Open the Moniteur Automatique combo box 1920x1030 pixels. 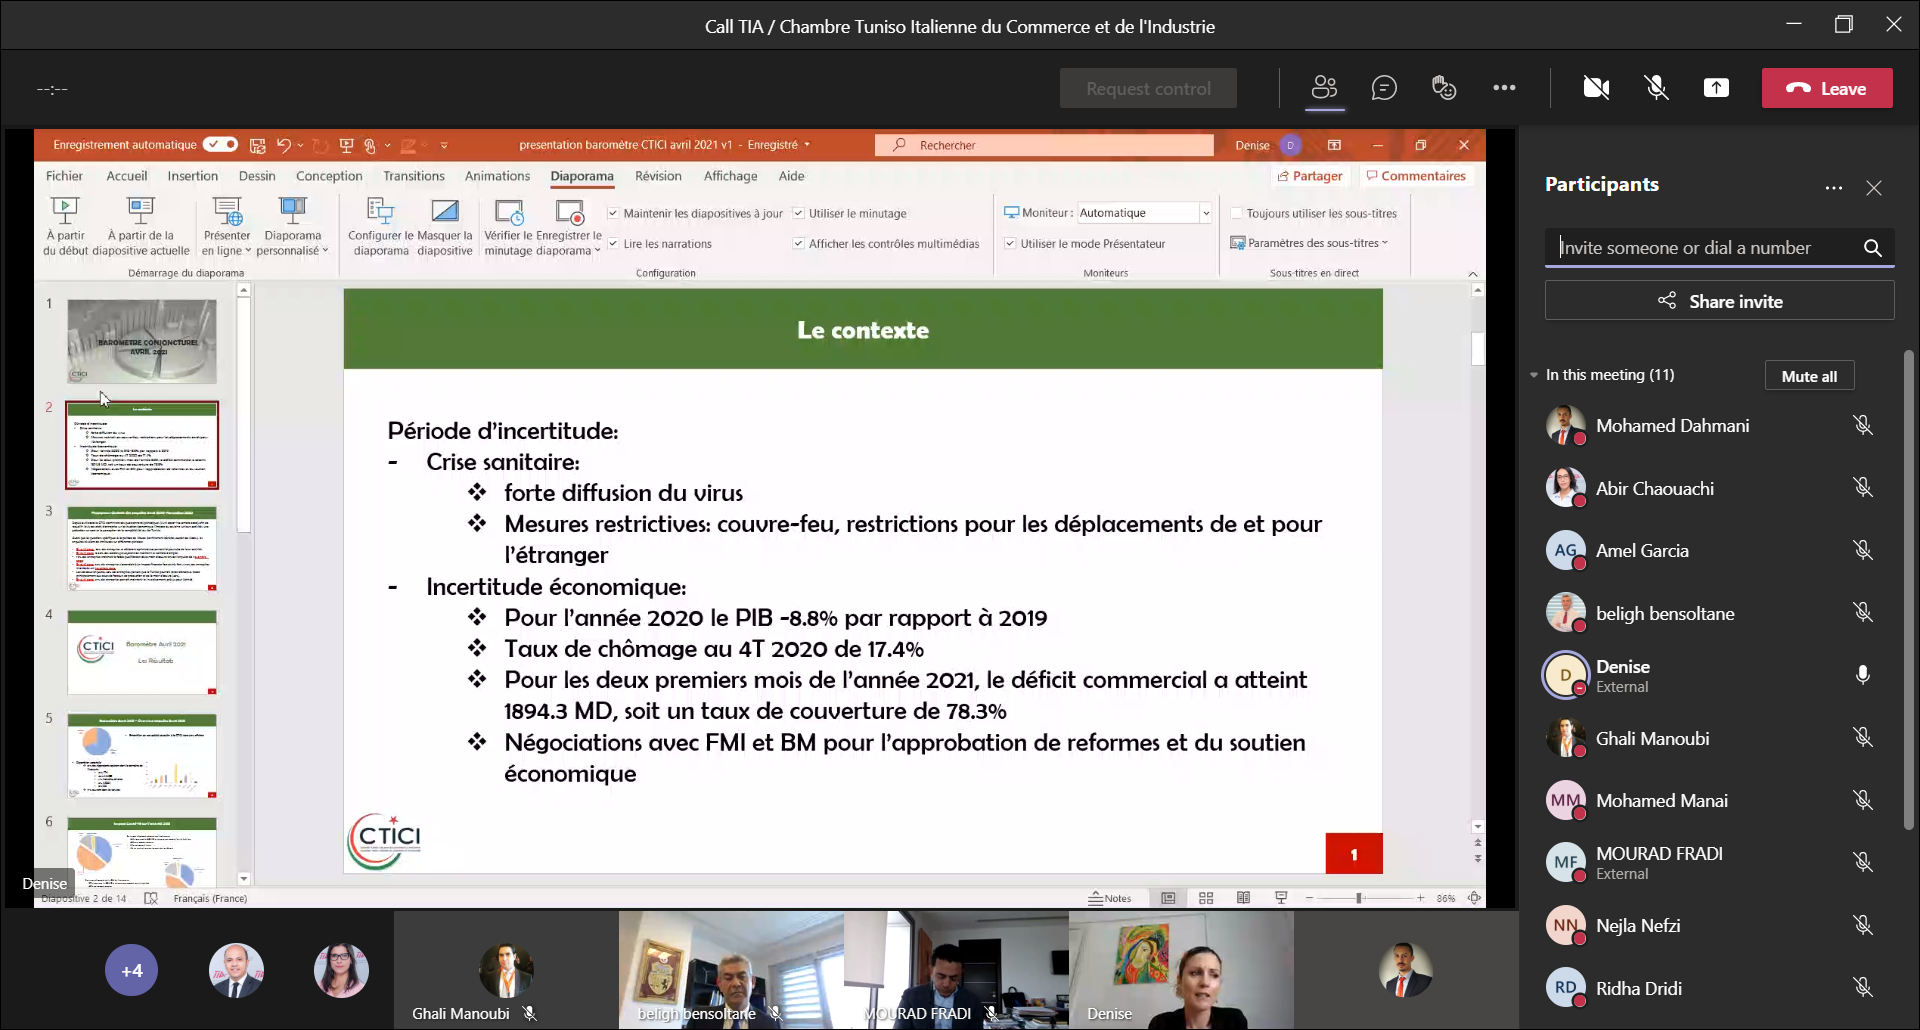1144,213
